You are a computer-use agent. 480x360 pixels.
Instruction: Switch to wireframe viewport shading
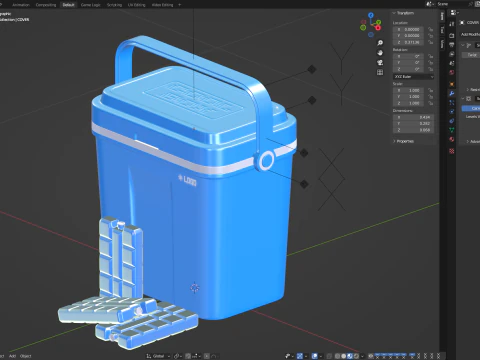coord(337,356)
